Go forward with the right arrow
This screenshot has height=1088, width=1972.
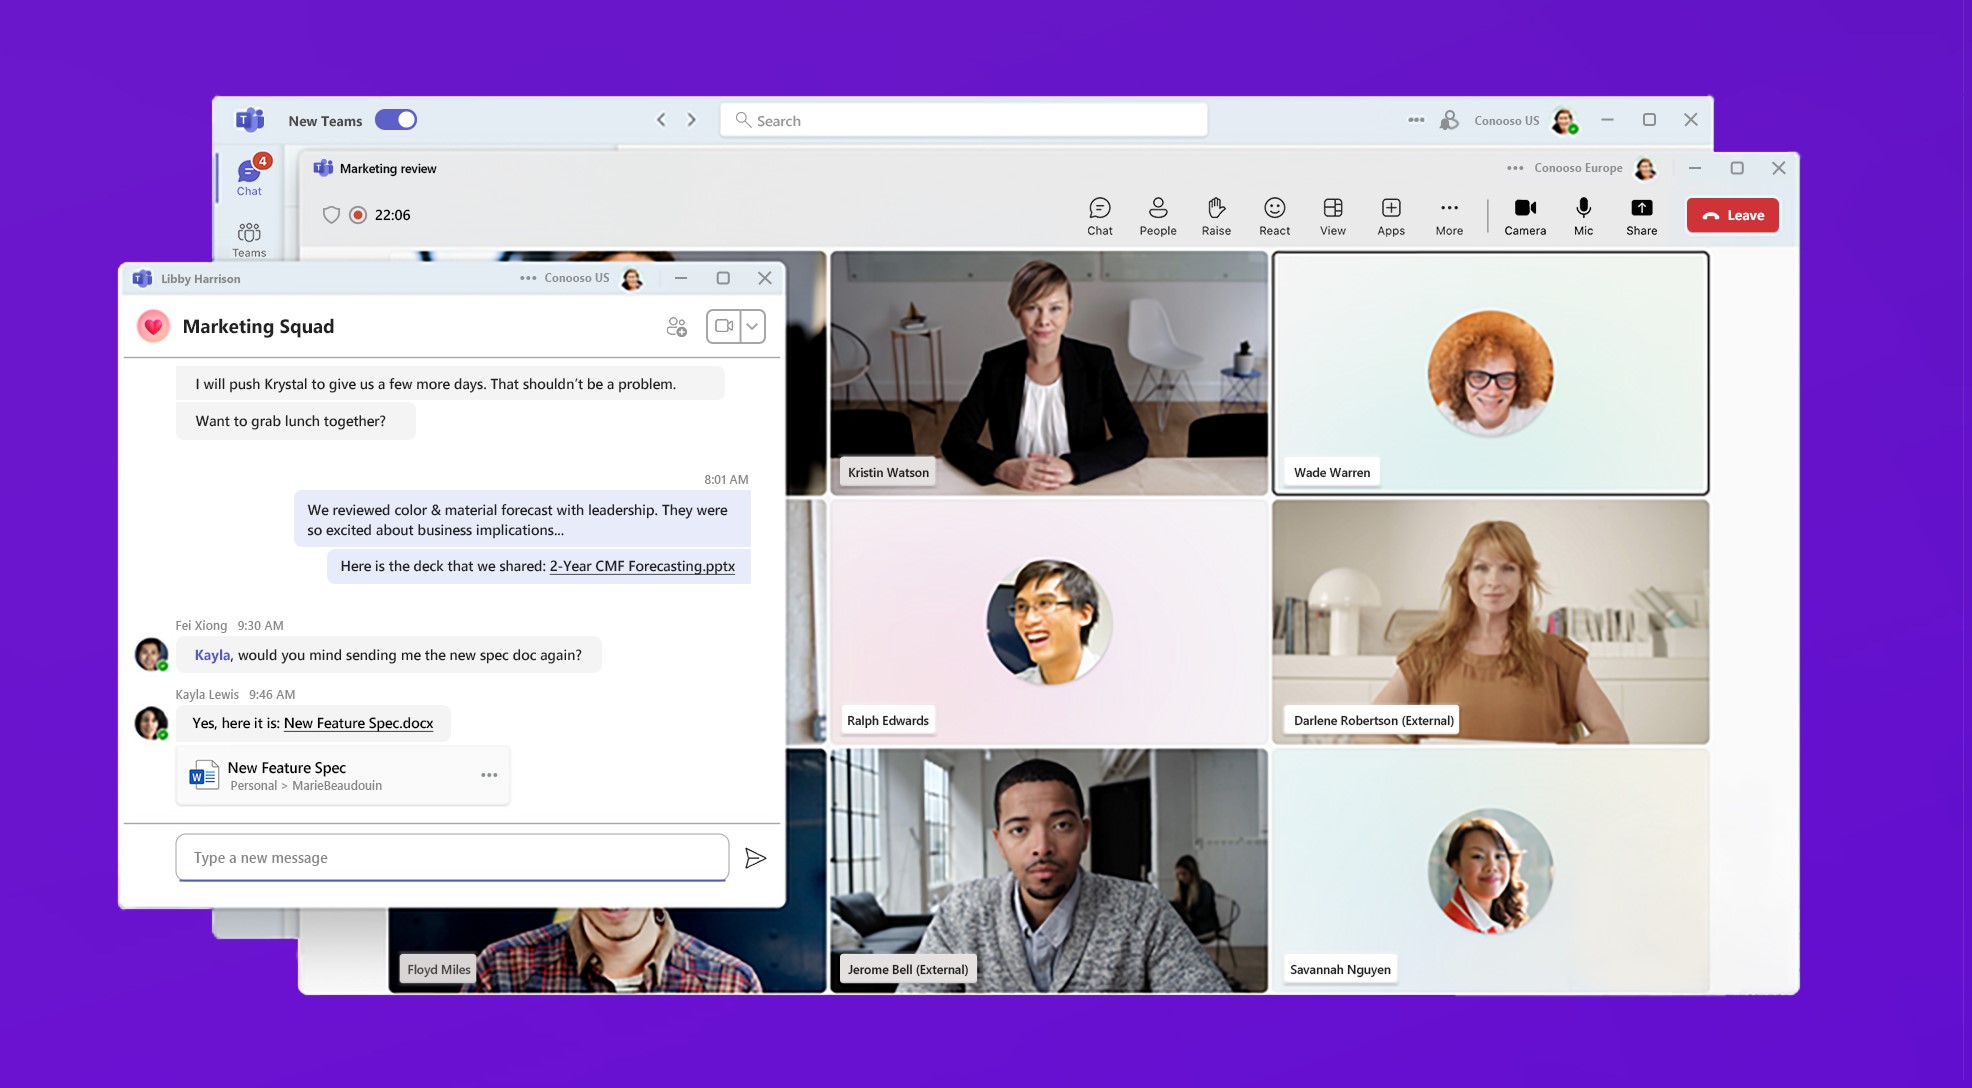pos(691,120)
